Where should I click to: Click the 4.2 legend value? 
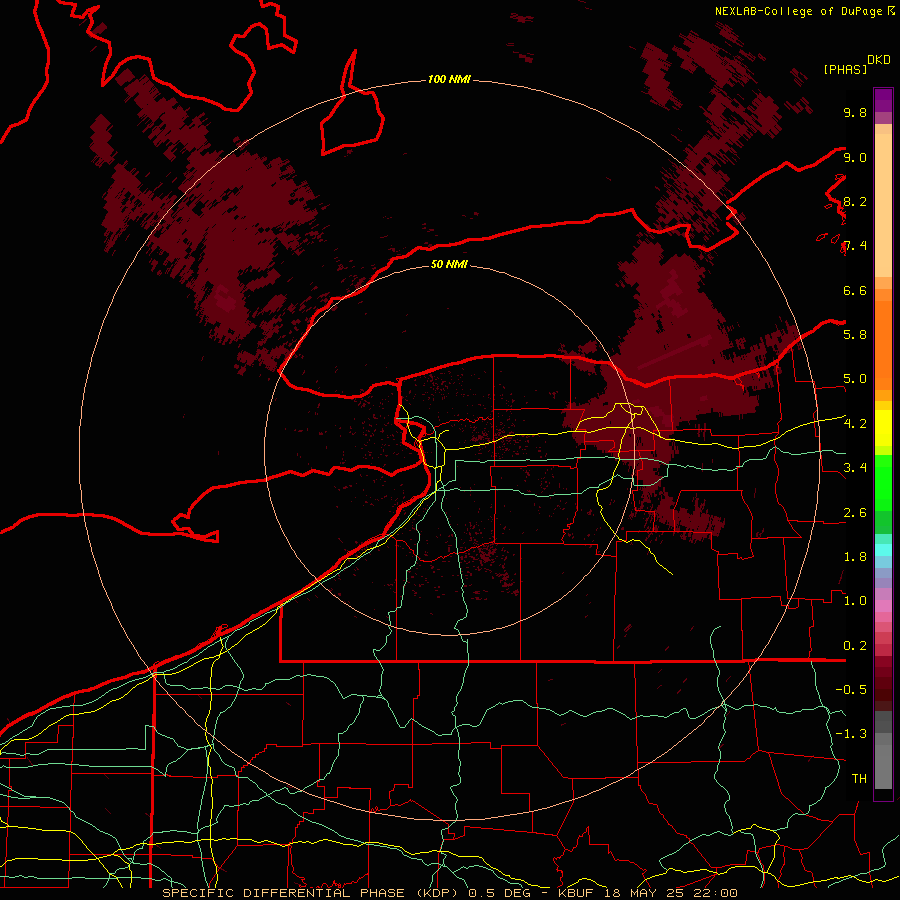coord(855,424)
